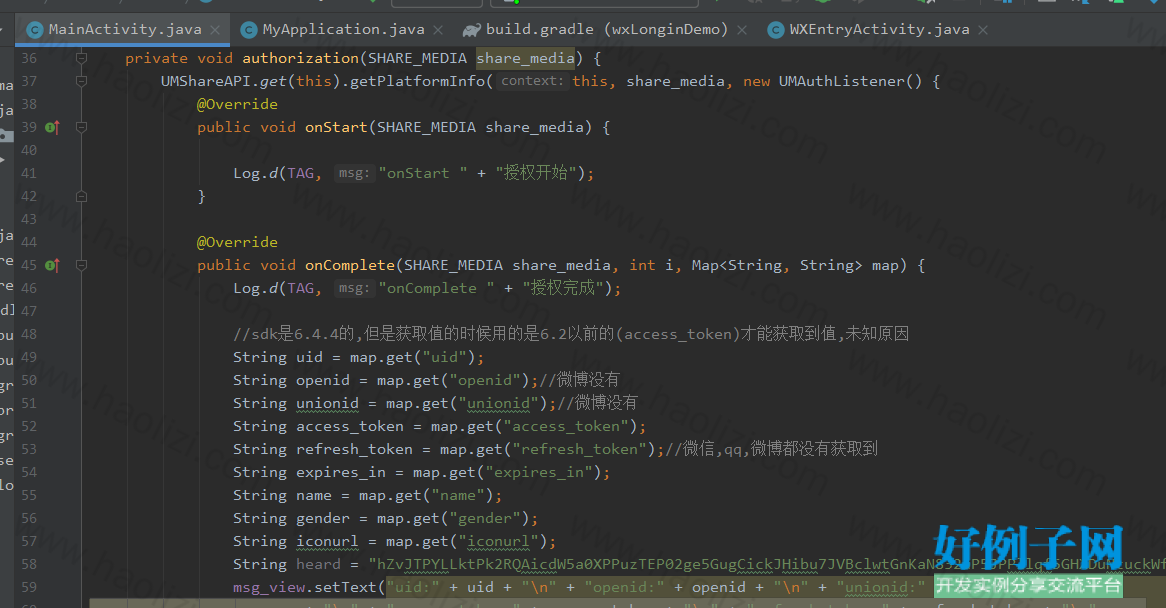Click the @Override annotation on line 38
This screenshot has width=1166, height=608.
237,104
